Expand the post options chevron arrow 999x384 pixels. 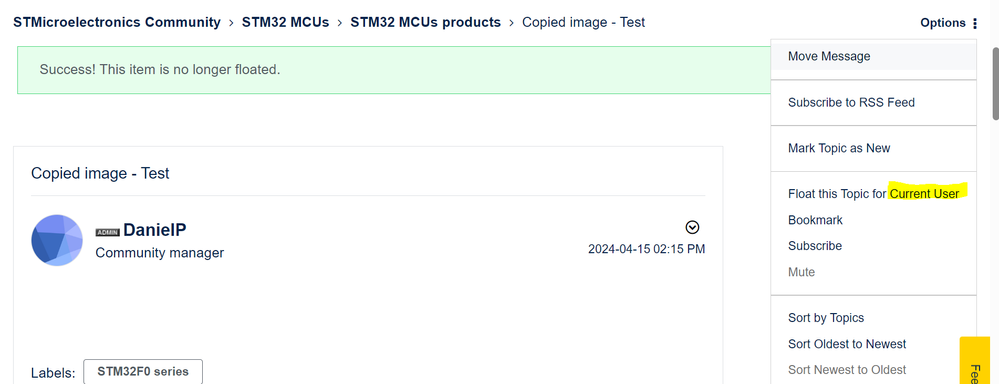pos(692,227)
